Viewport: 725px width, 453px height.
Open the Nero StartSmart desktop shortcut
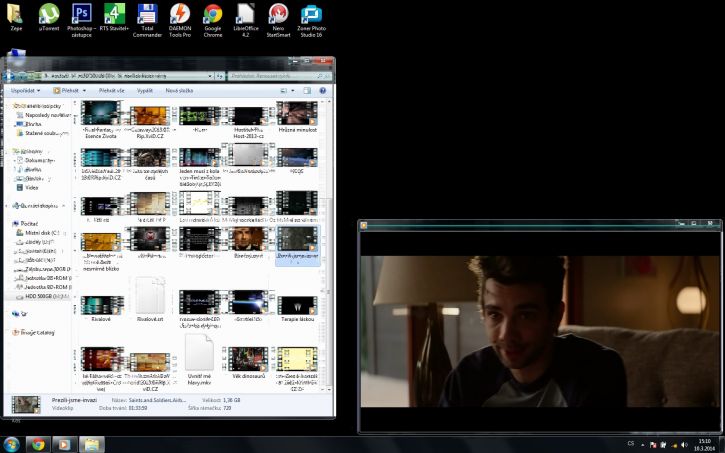278,20
